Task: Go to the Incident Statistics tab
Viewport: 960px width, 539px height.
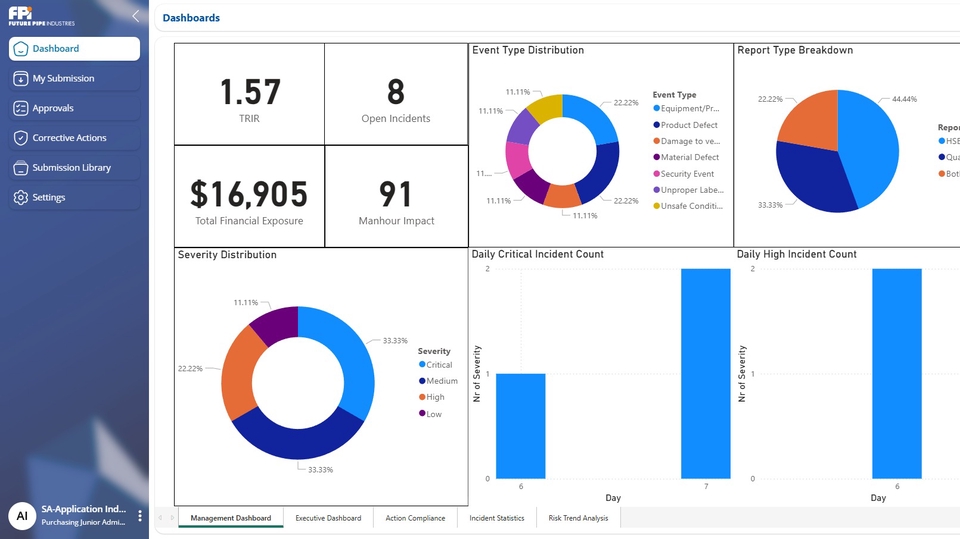Action: tap(497, 518)
